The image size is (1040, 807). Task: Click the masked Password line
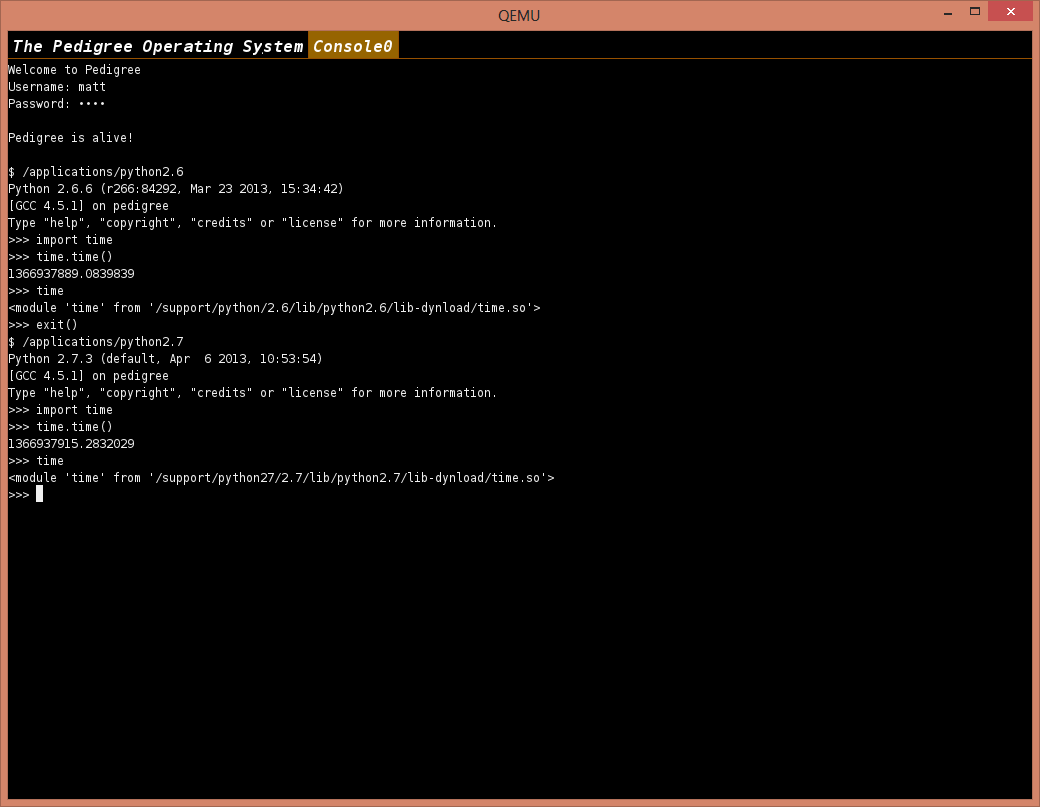[56, 103]
